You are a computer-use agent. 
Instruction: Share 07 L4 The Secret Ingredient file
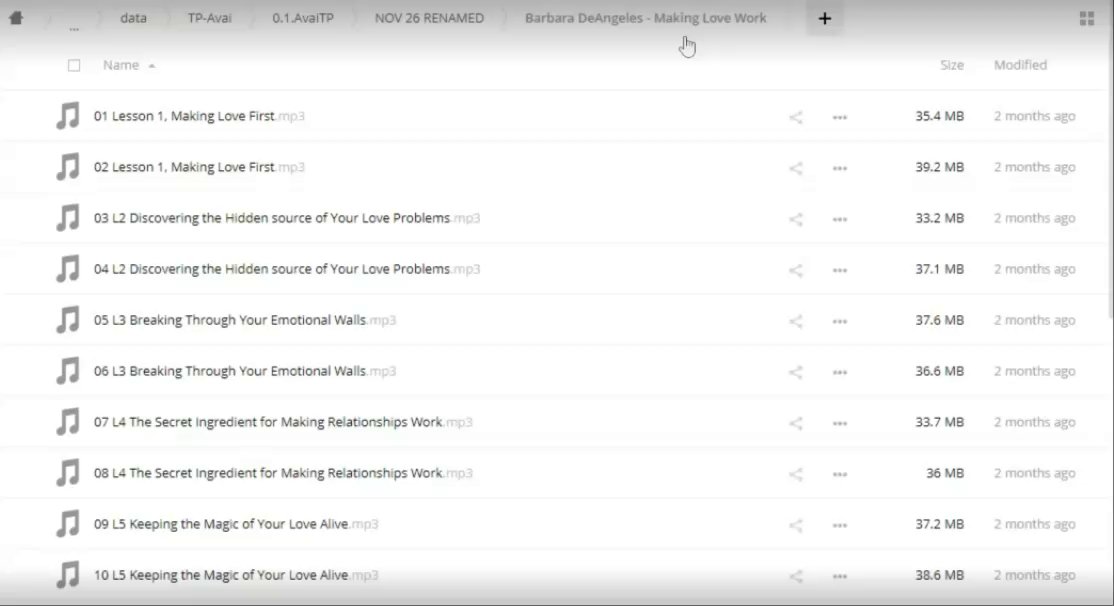[x=796, y=423]
